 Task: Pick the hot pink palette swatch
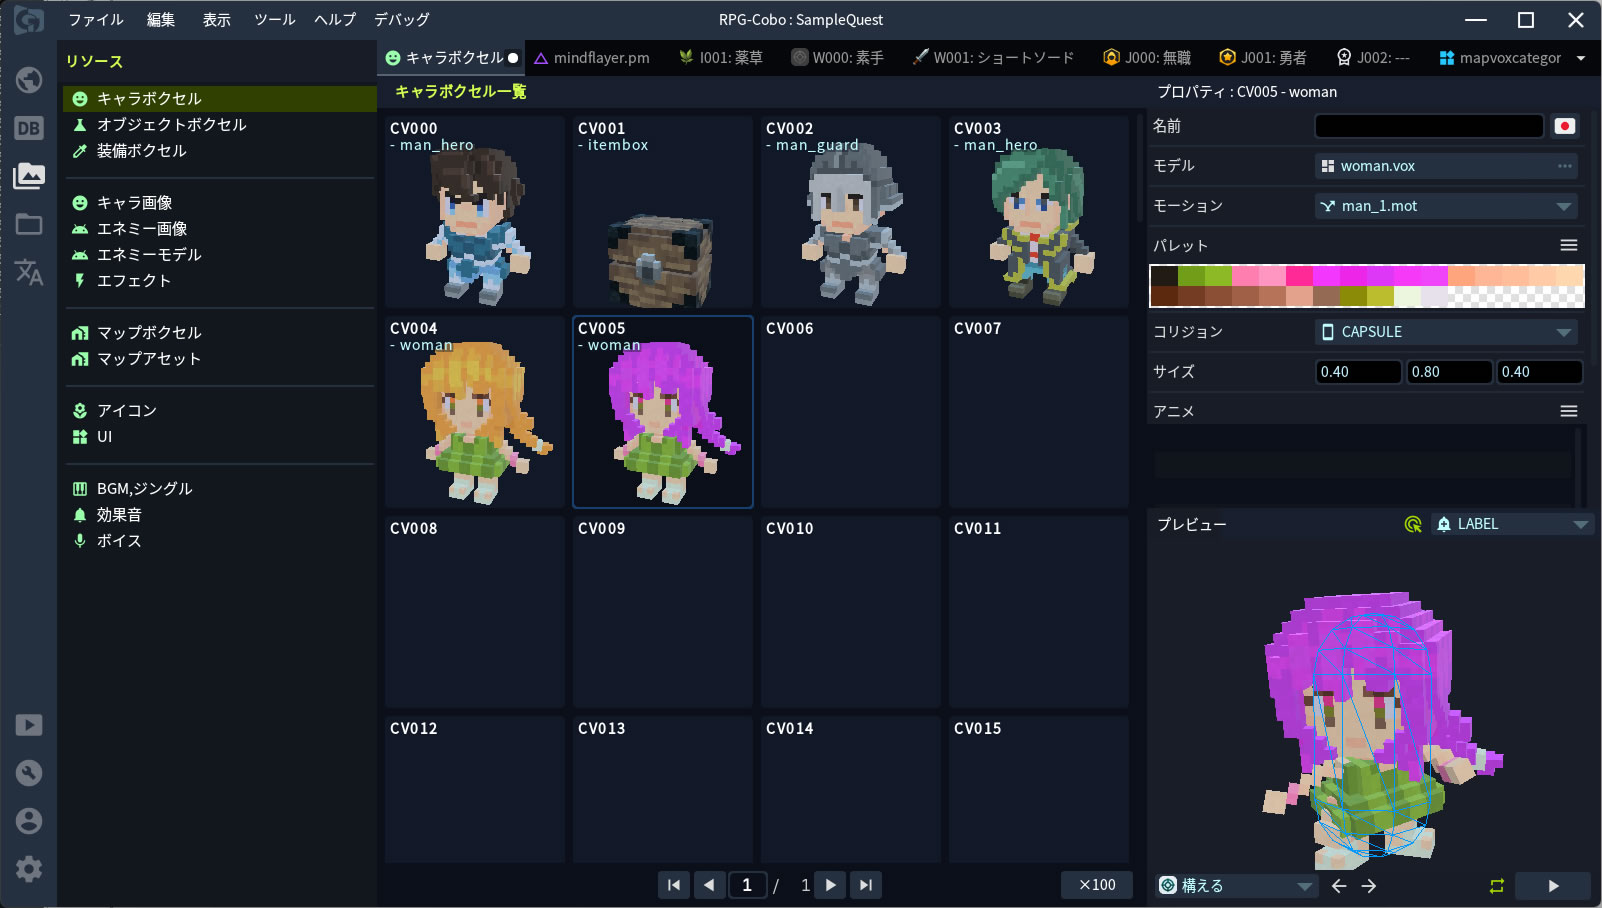coord(1298,276)
